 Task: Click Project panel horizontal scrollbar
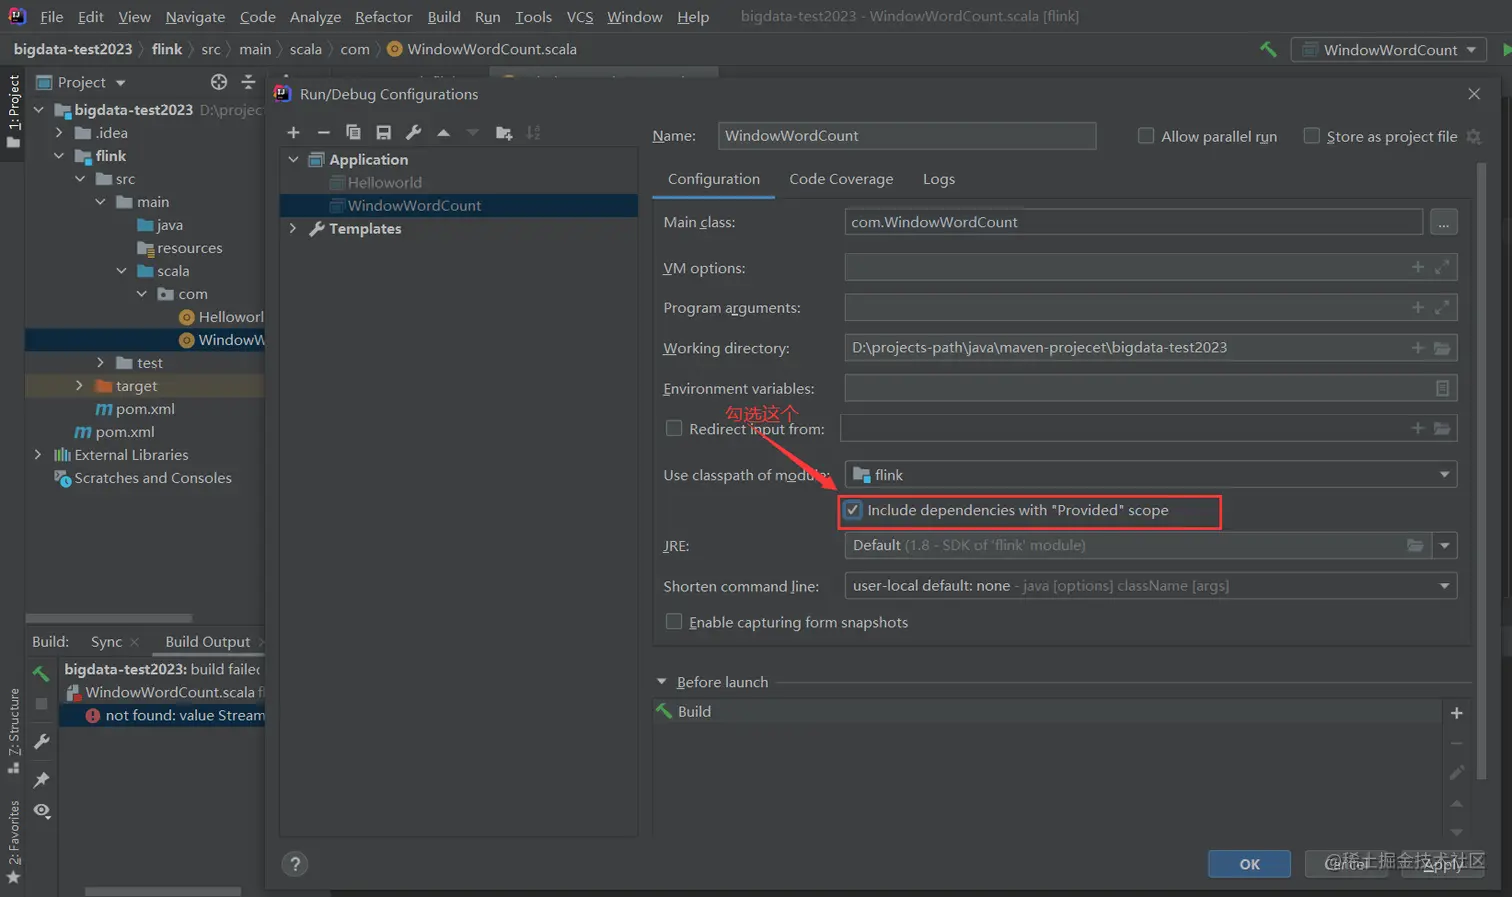[108, 618]
